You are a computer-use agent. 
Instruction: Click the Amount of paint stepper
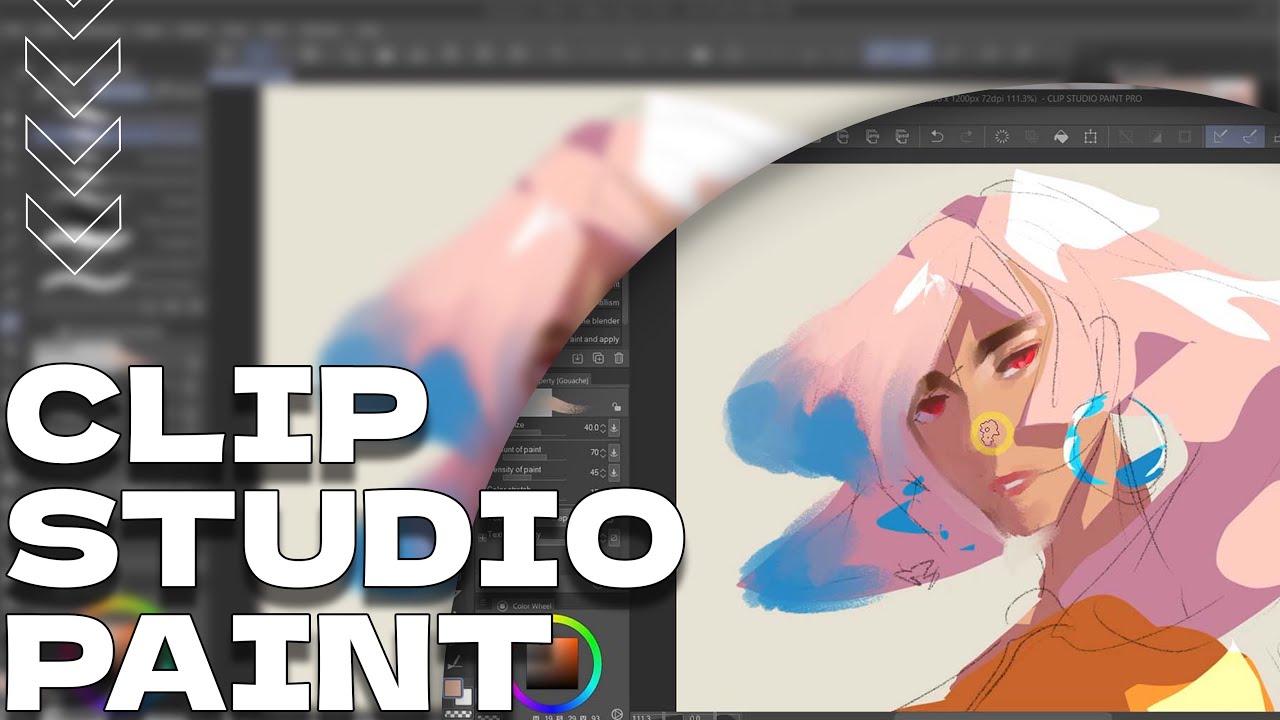603,453
